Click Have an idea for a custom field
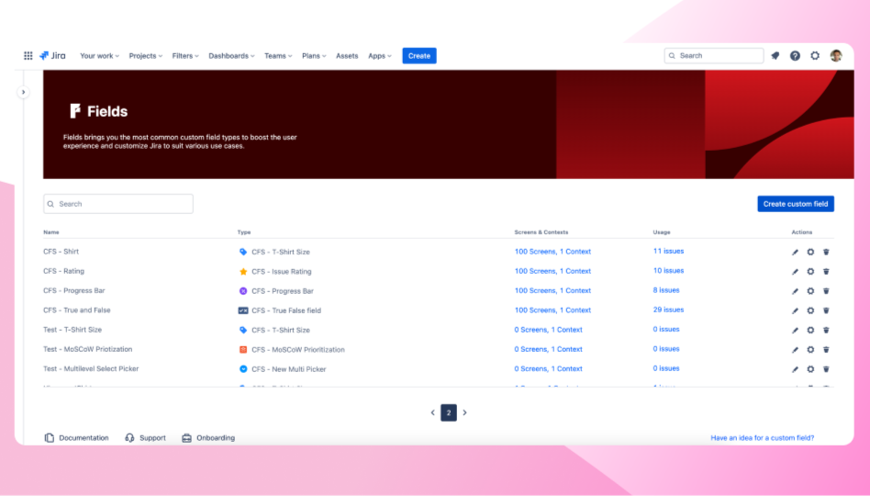870x496 pixels. (x=762, y=438)
